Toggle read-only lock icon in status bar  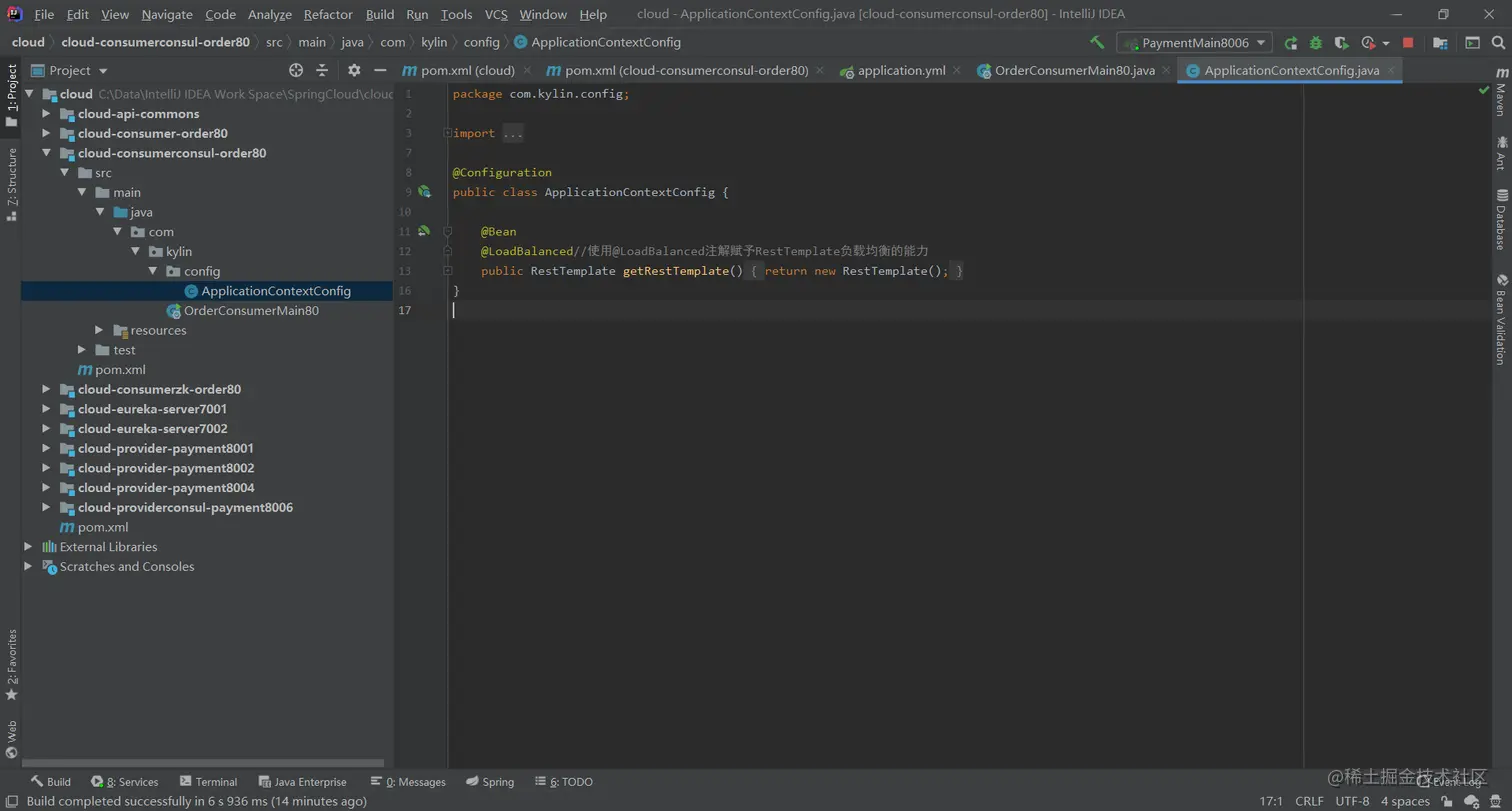coord(1447,801)
